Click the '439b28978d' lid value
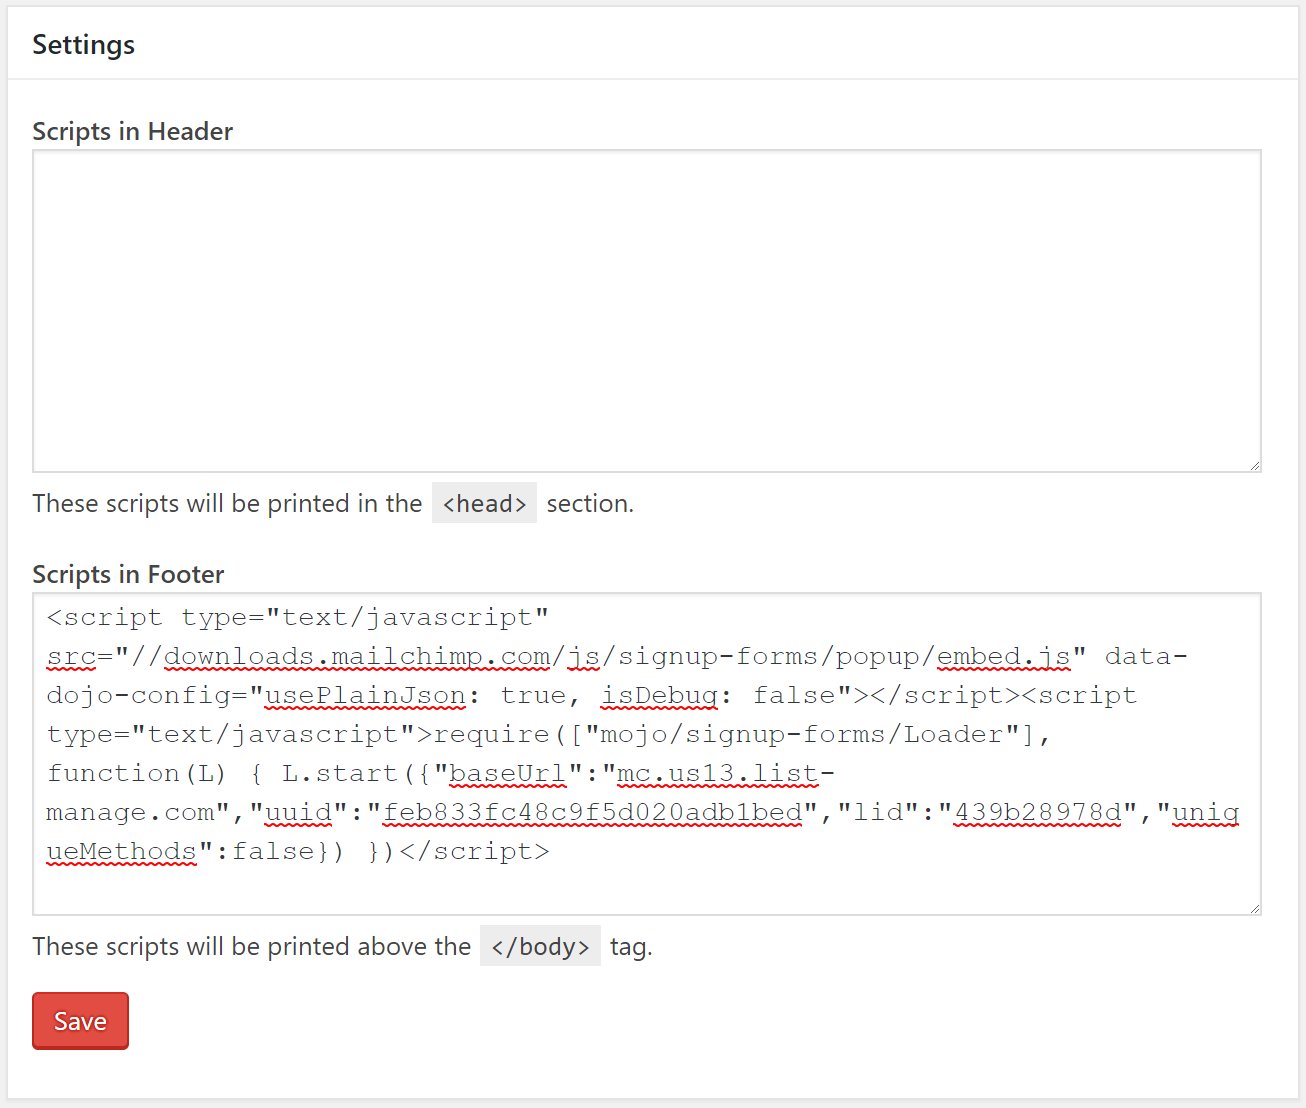 pos(1038,812)
